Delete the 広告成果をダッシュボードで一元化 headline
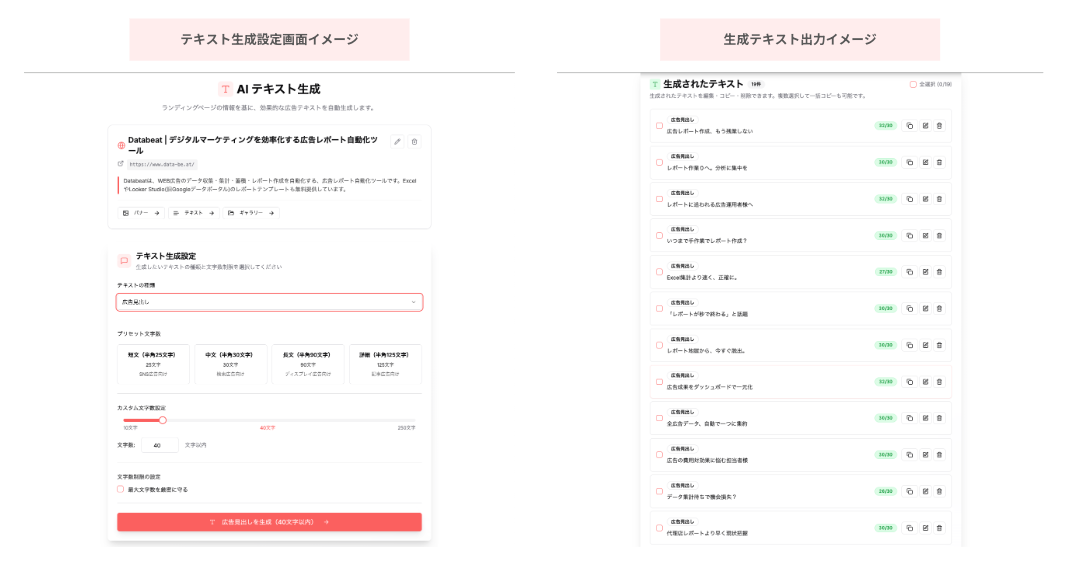The height and width of the screenshot is (561, 1066). click(940, 382)
